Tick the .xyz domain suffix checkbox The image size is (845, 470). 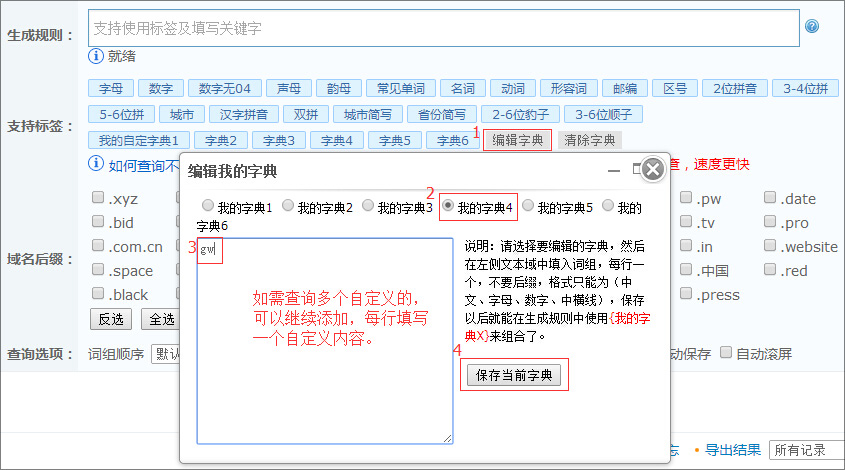[98, 198]
